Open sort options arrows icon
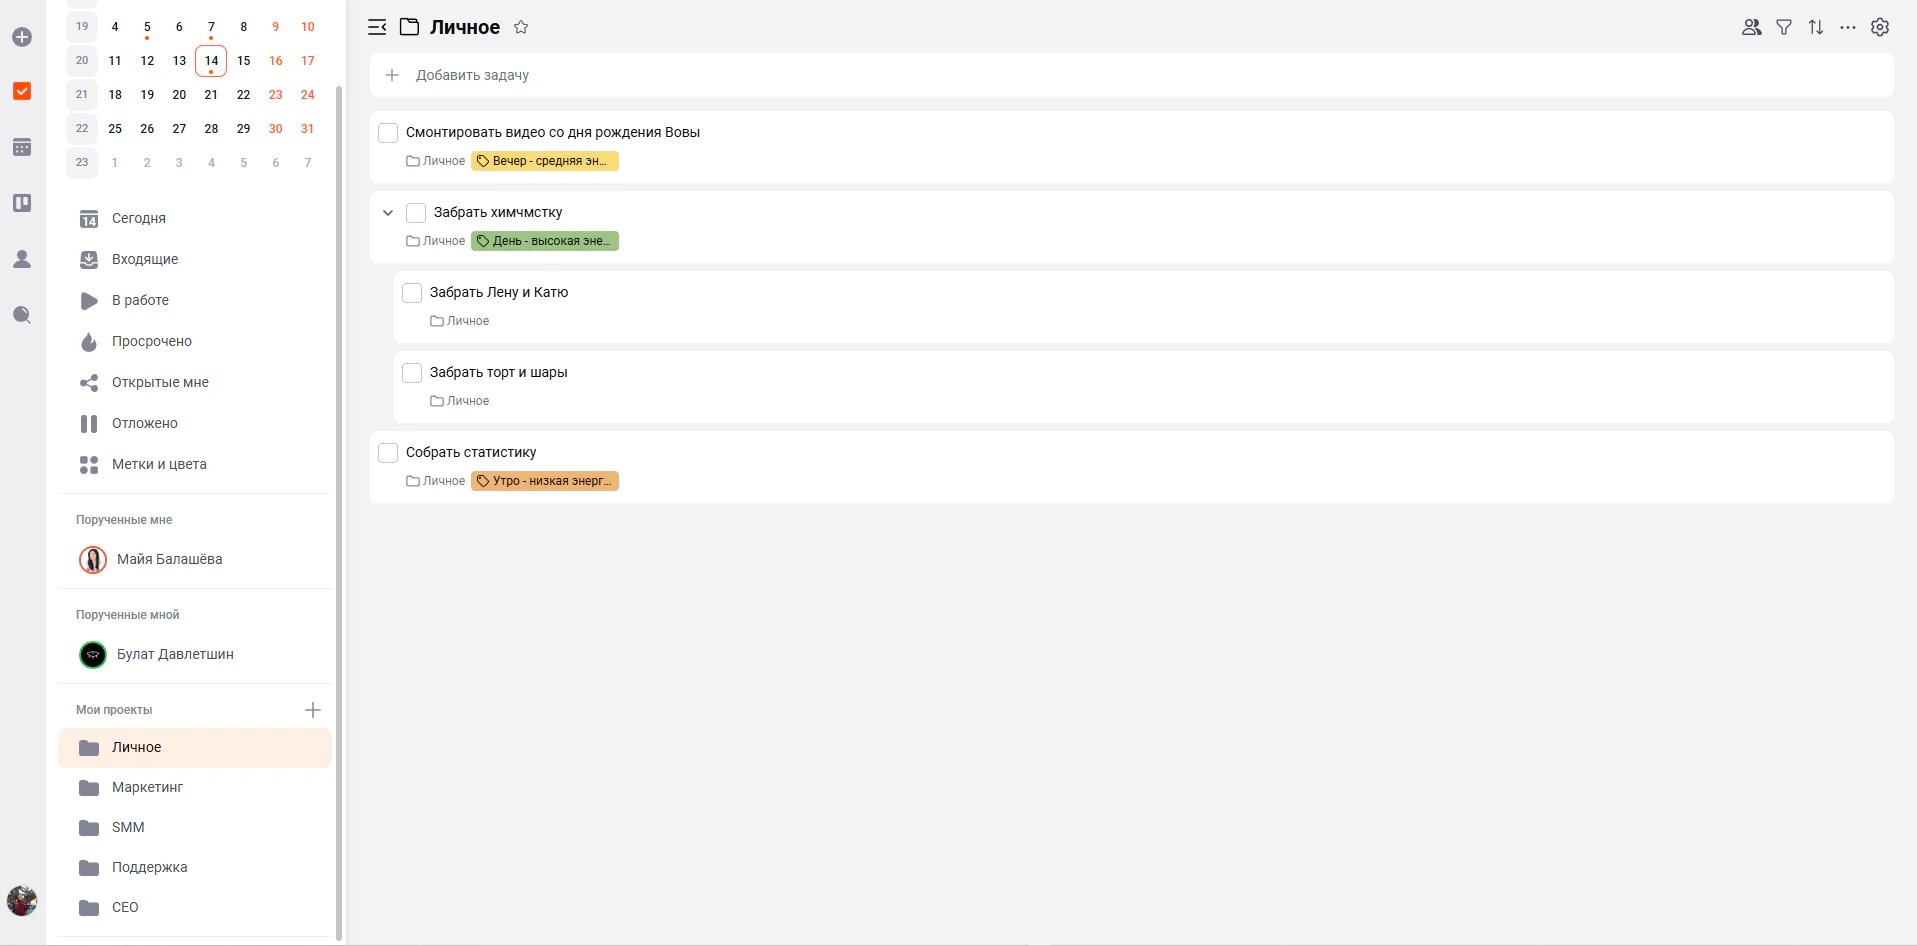 coord(1816,27)
